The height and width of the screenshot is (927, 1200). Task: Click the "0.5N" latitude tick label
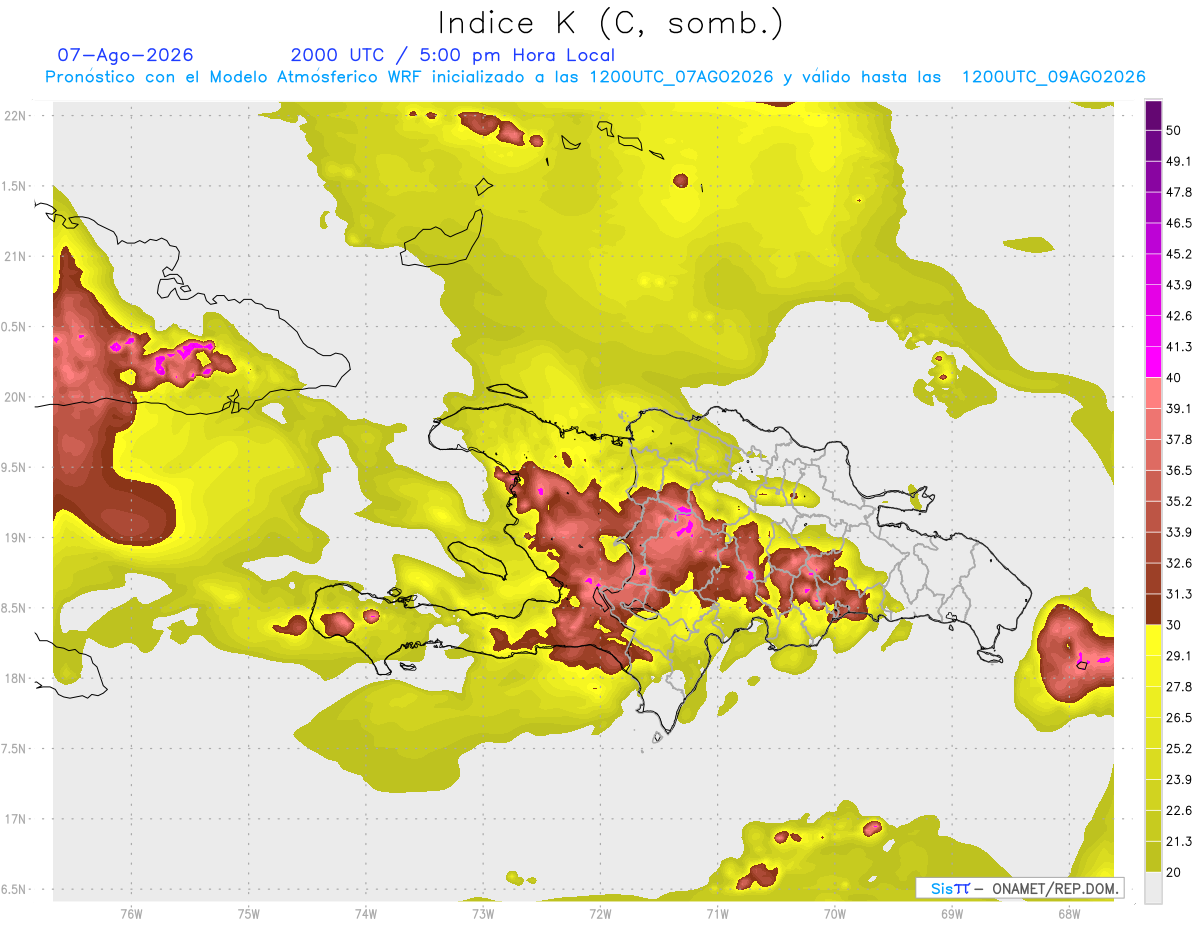click(x=13, y=327)
